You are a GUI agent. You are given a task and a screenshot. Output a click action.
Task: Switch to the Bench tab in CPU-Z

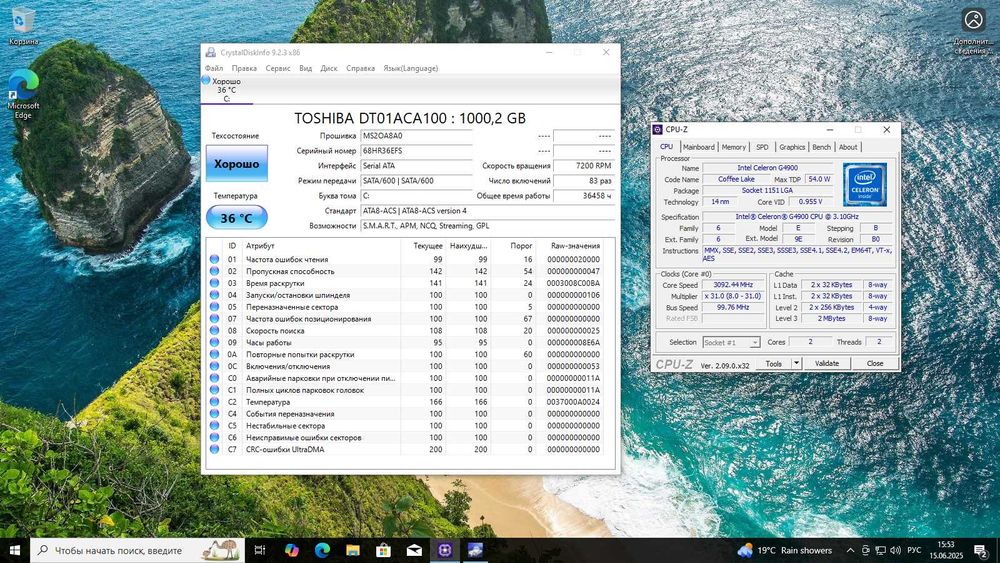point(821,147)
